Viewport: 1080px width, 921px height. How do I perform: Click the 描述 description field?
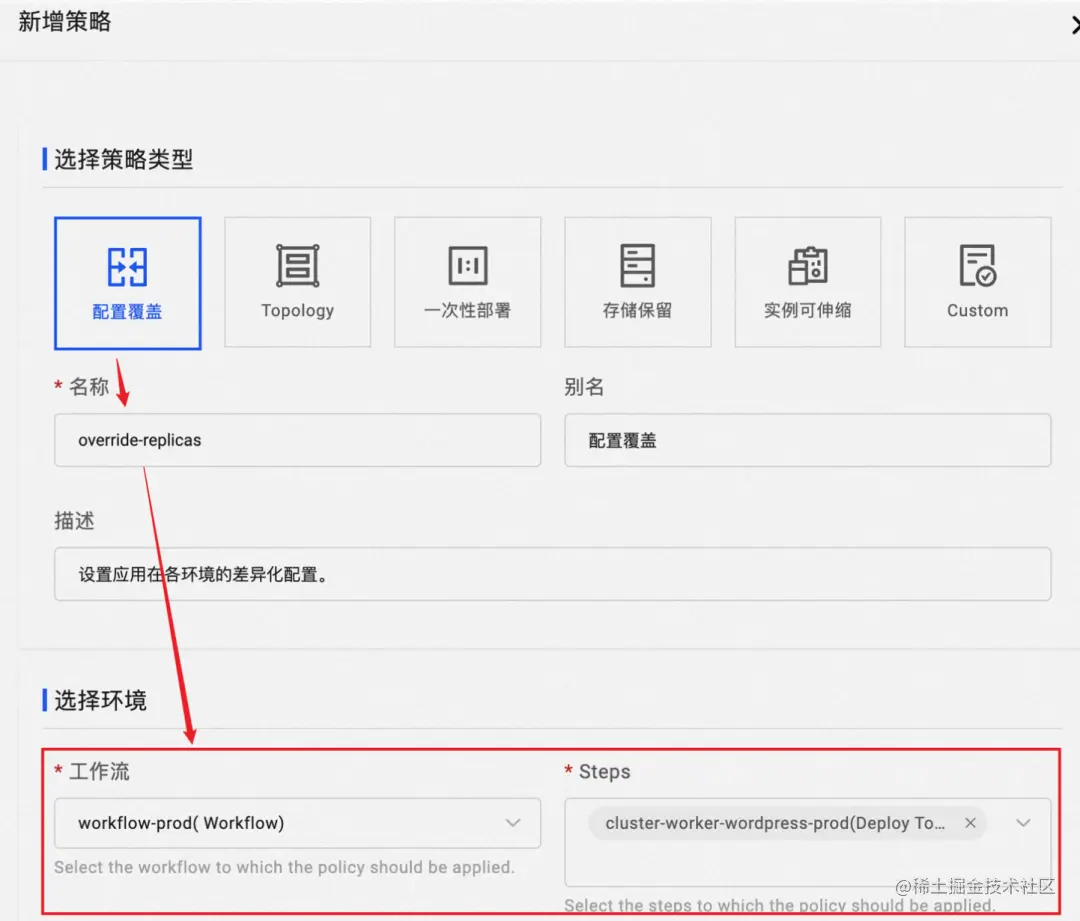[552, 574]
